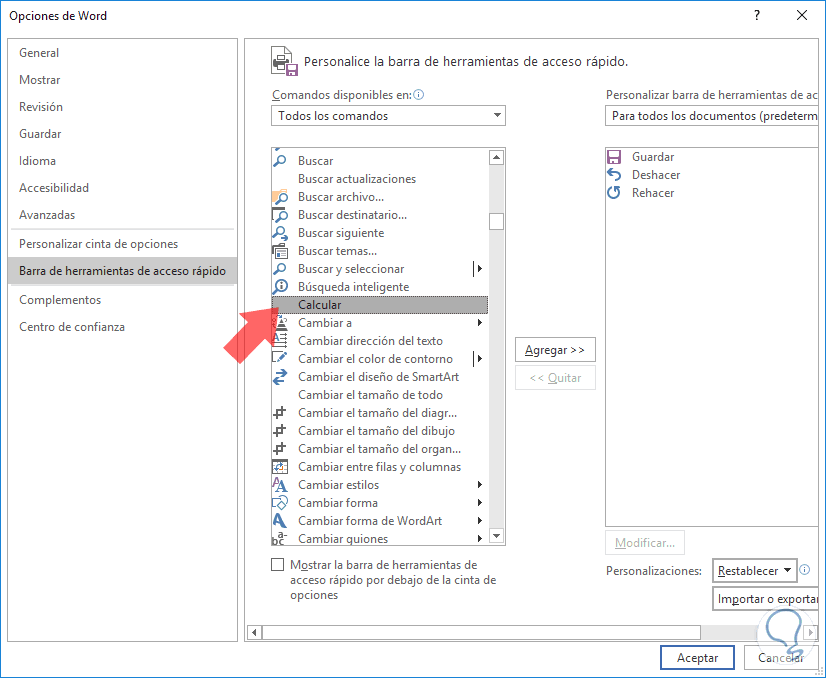The width and height of the screenshot is (826, 678).
Task: Click the Agregar >> button
Action: [555, 350]
